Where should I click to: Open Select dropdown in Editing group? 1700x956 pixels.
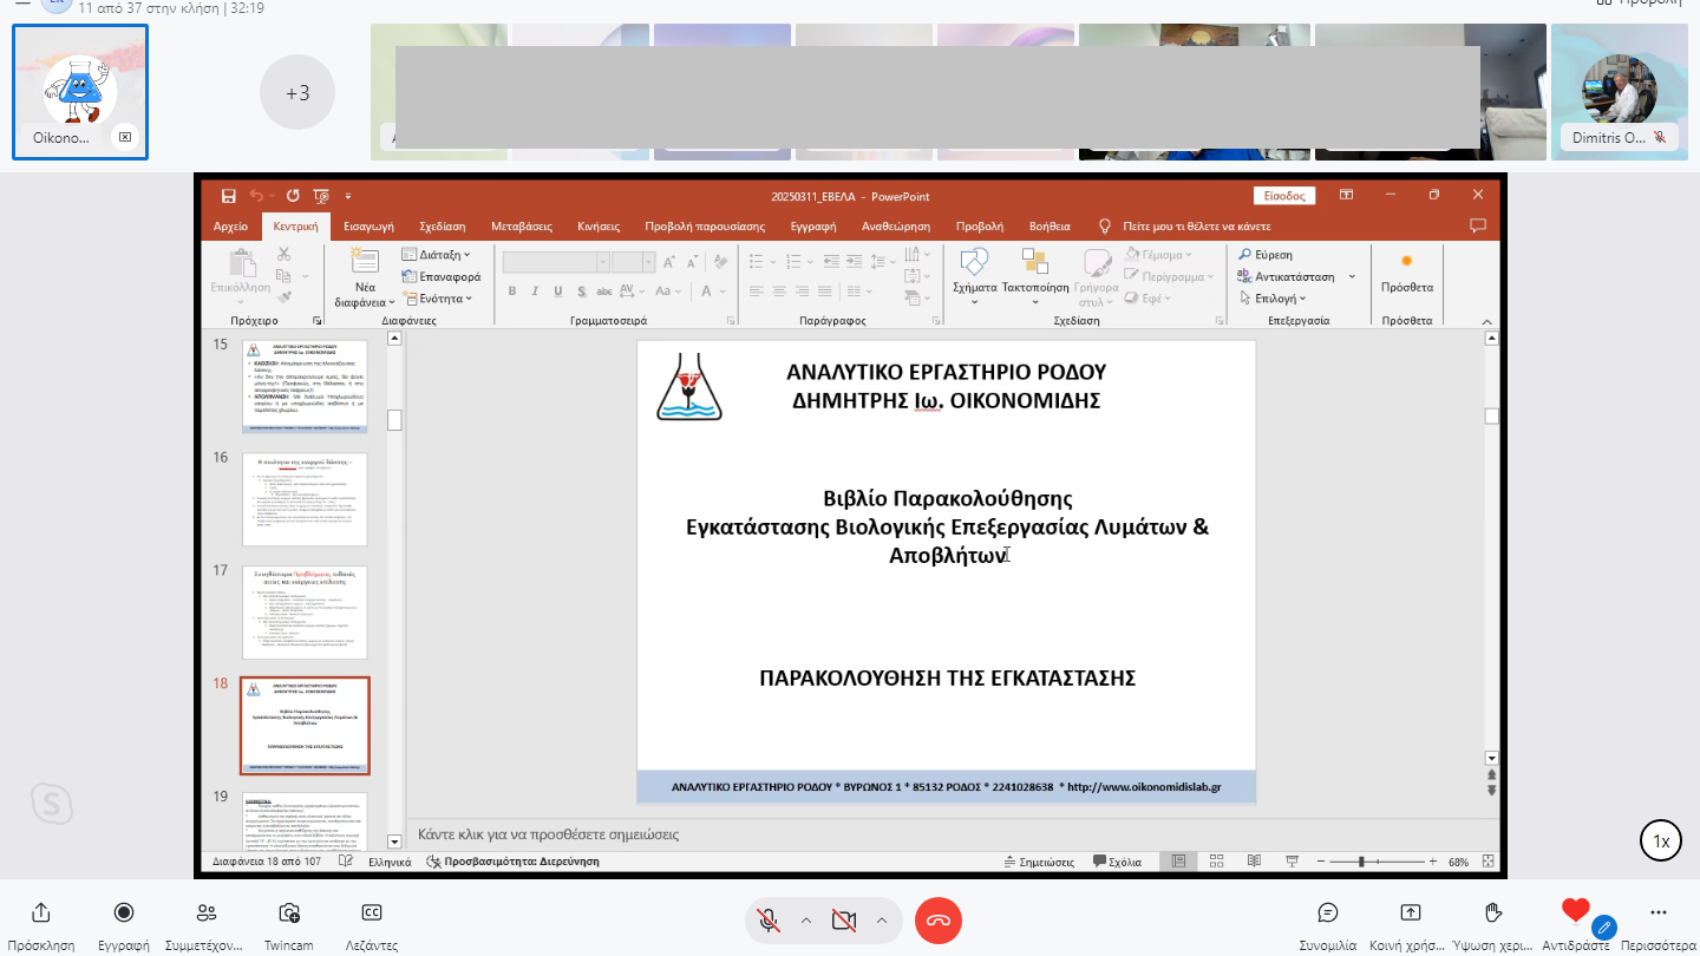1273,298
